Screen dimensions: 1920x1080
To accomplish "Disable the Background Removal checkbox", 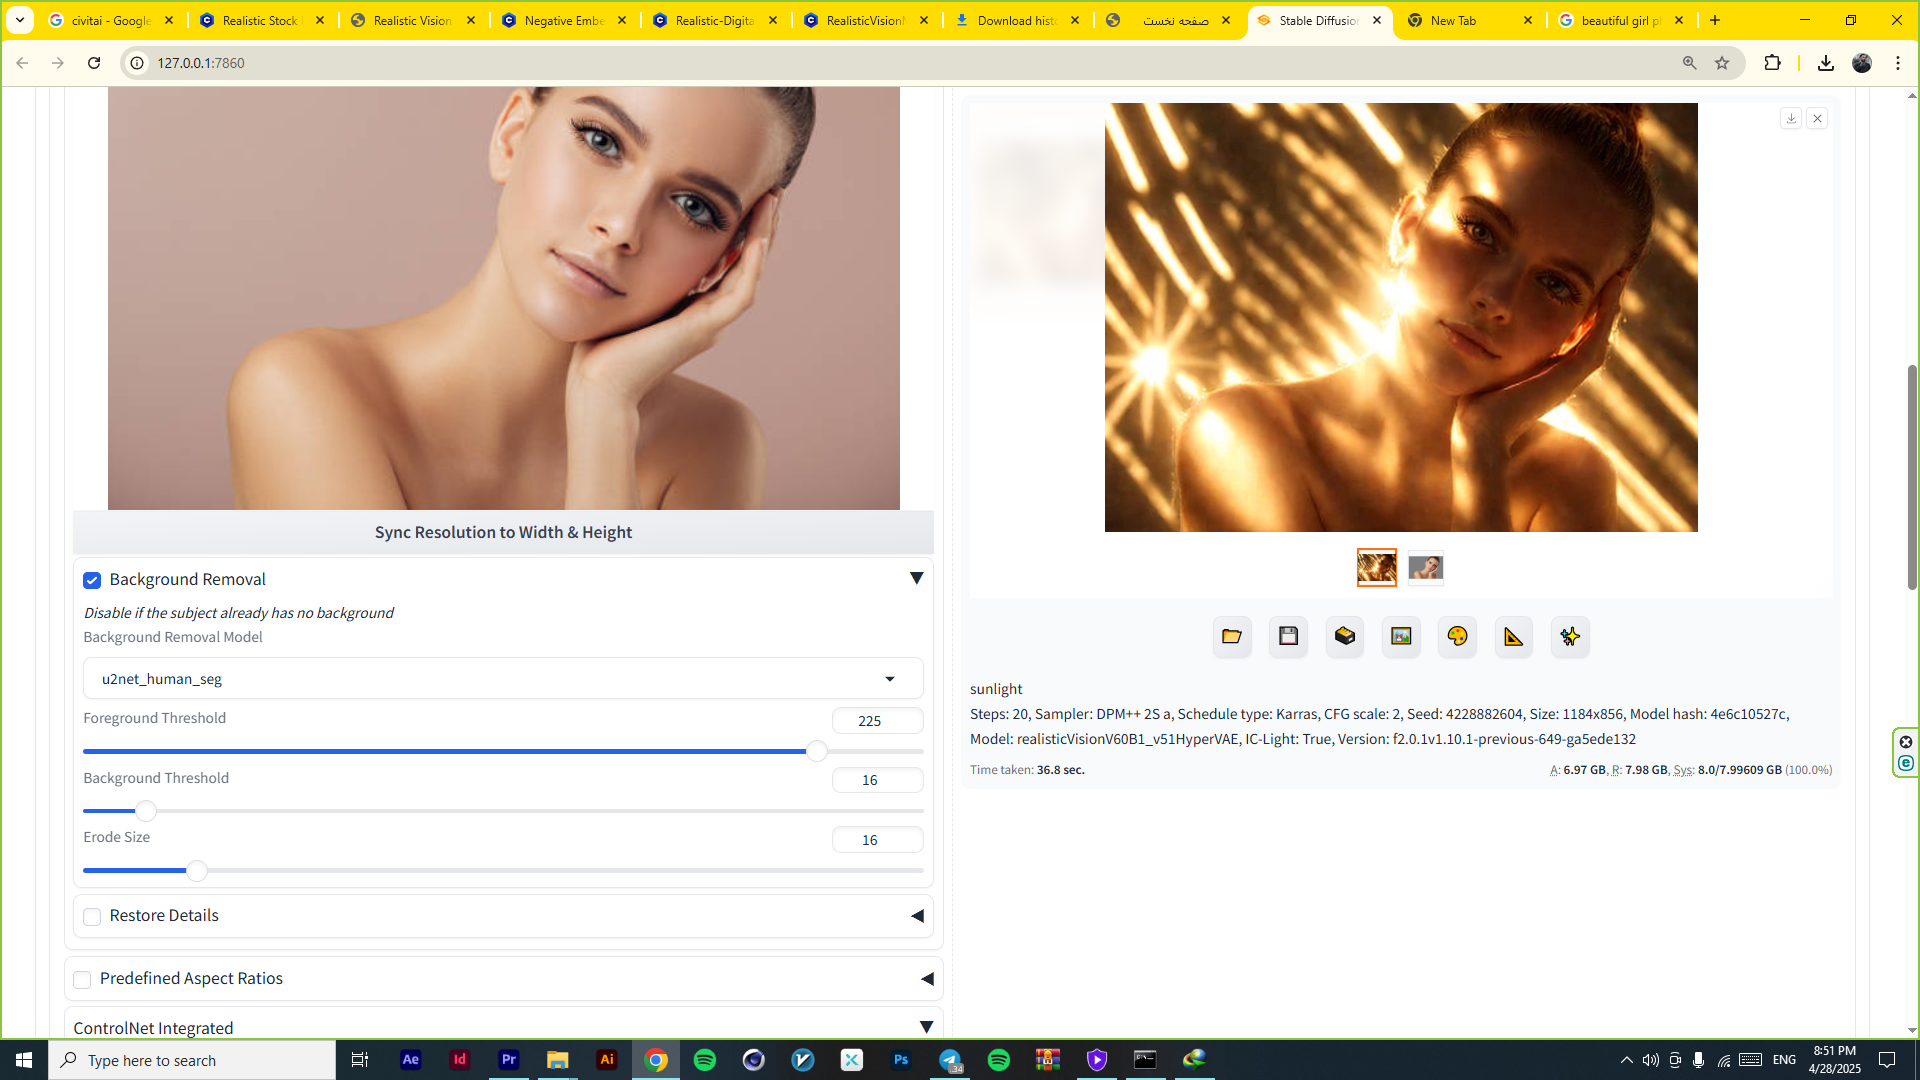I will click(x=92, y=581).
